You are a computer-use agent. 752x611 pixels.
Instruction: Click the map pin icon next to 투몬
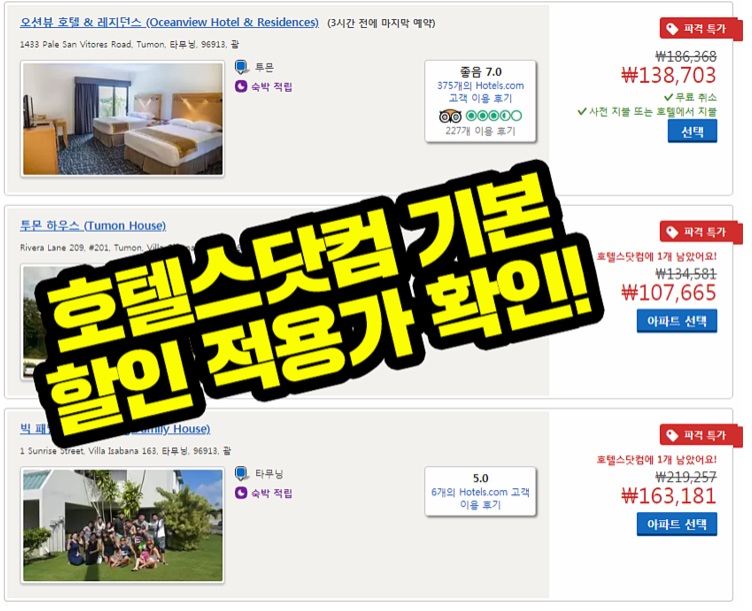[x=241, y=67]
